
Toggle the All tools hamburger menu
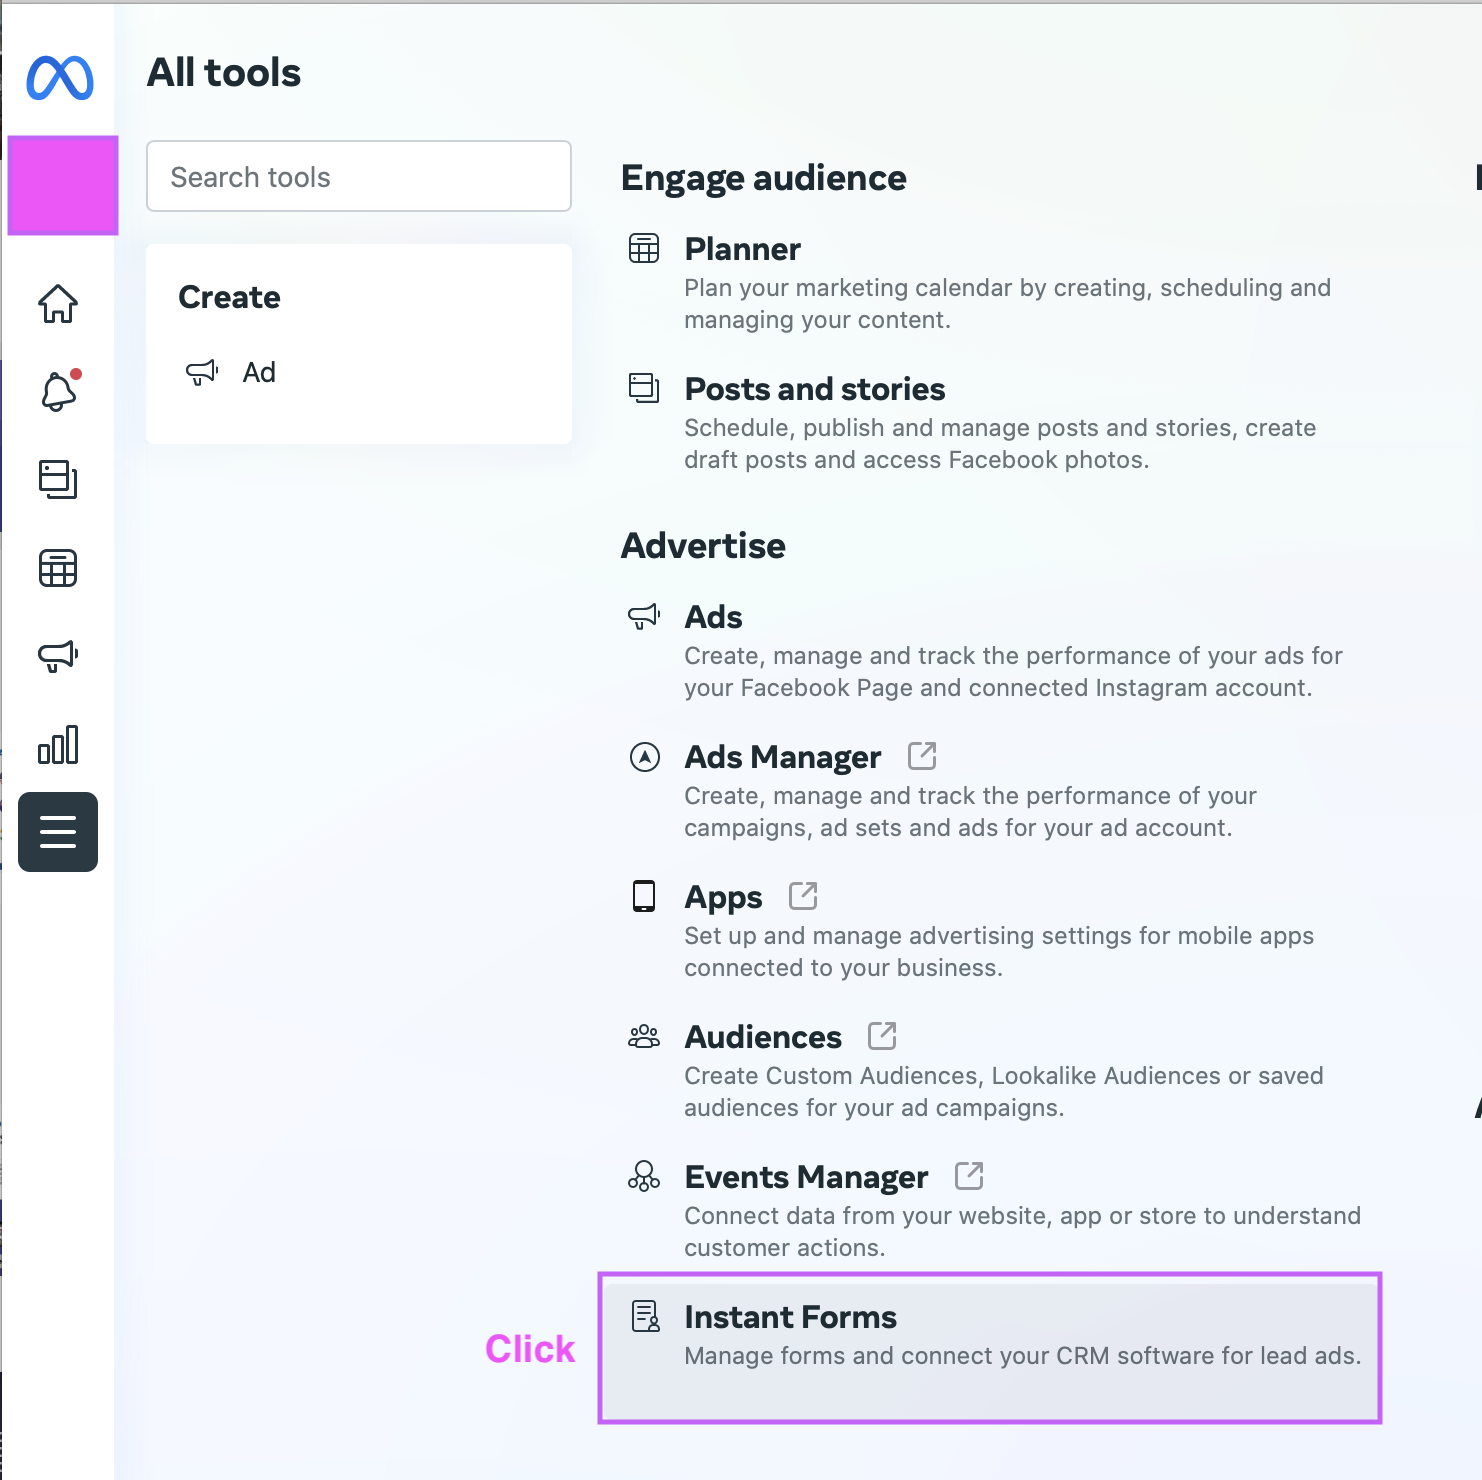[x=58, y=832]
